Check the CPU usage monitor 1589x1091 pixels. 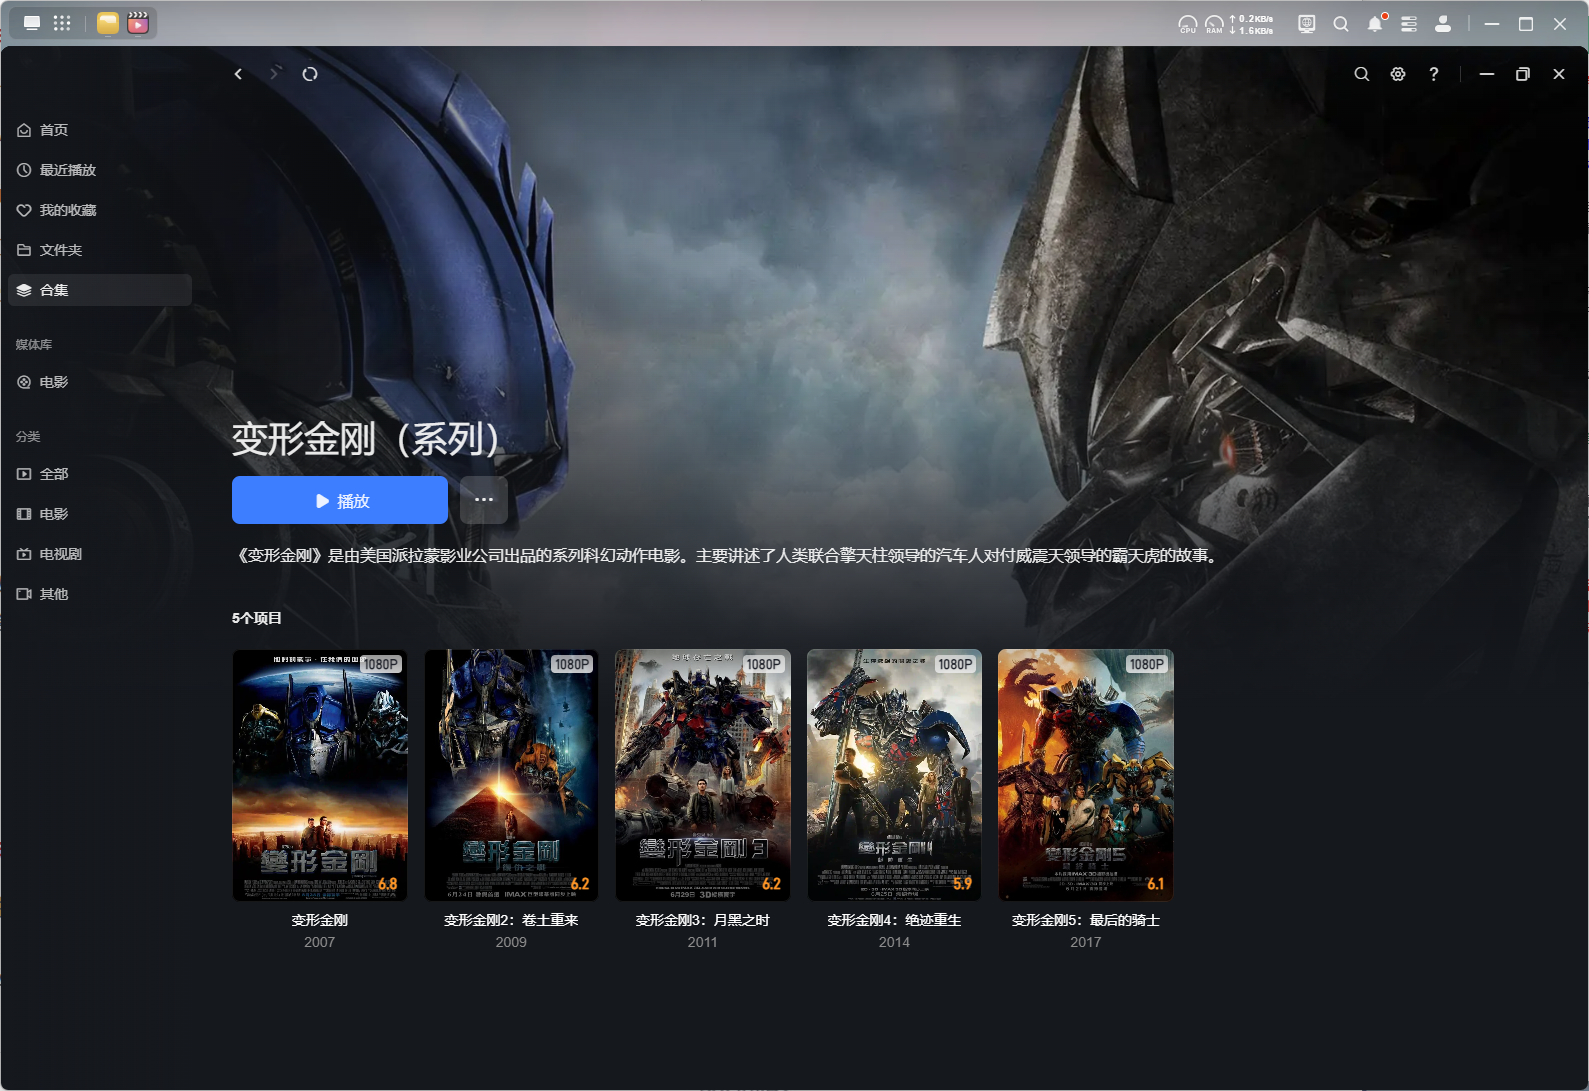[x=1187, y=24]
